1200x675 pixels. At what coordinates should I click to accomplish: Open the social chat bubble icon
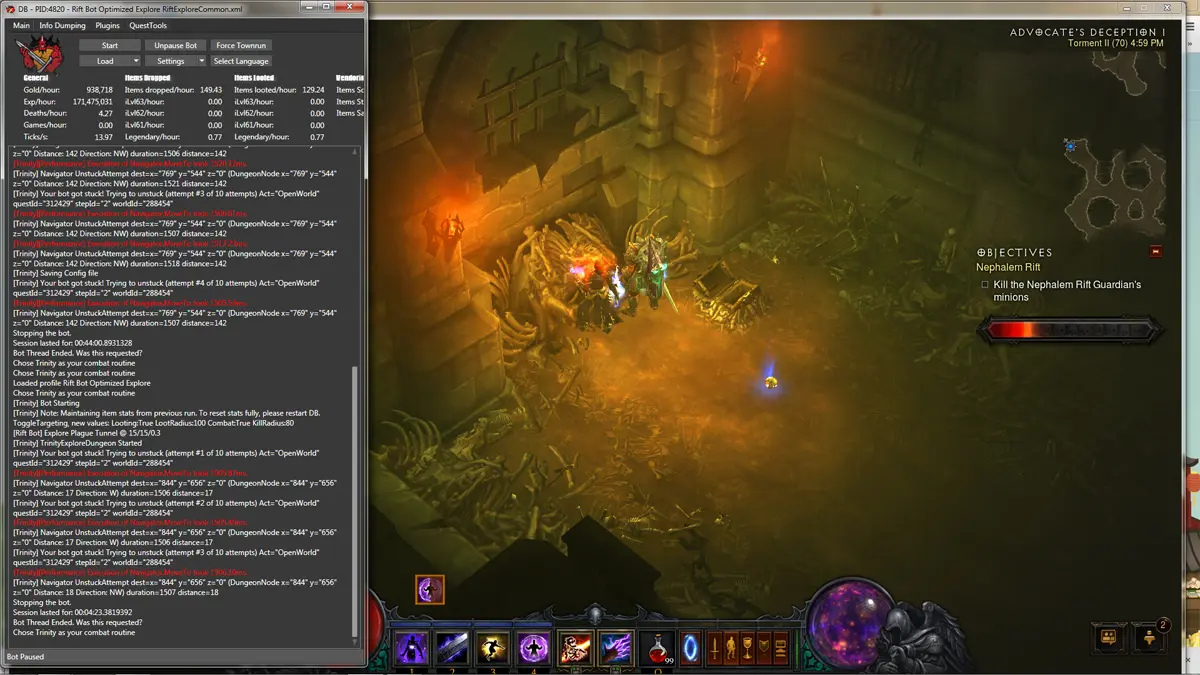pos(1109,637)
